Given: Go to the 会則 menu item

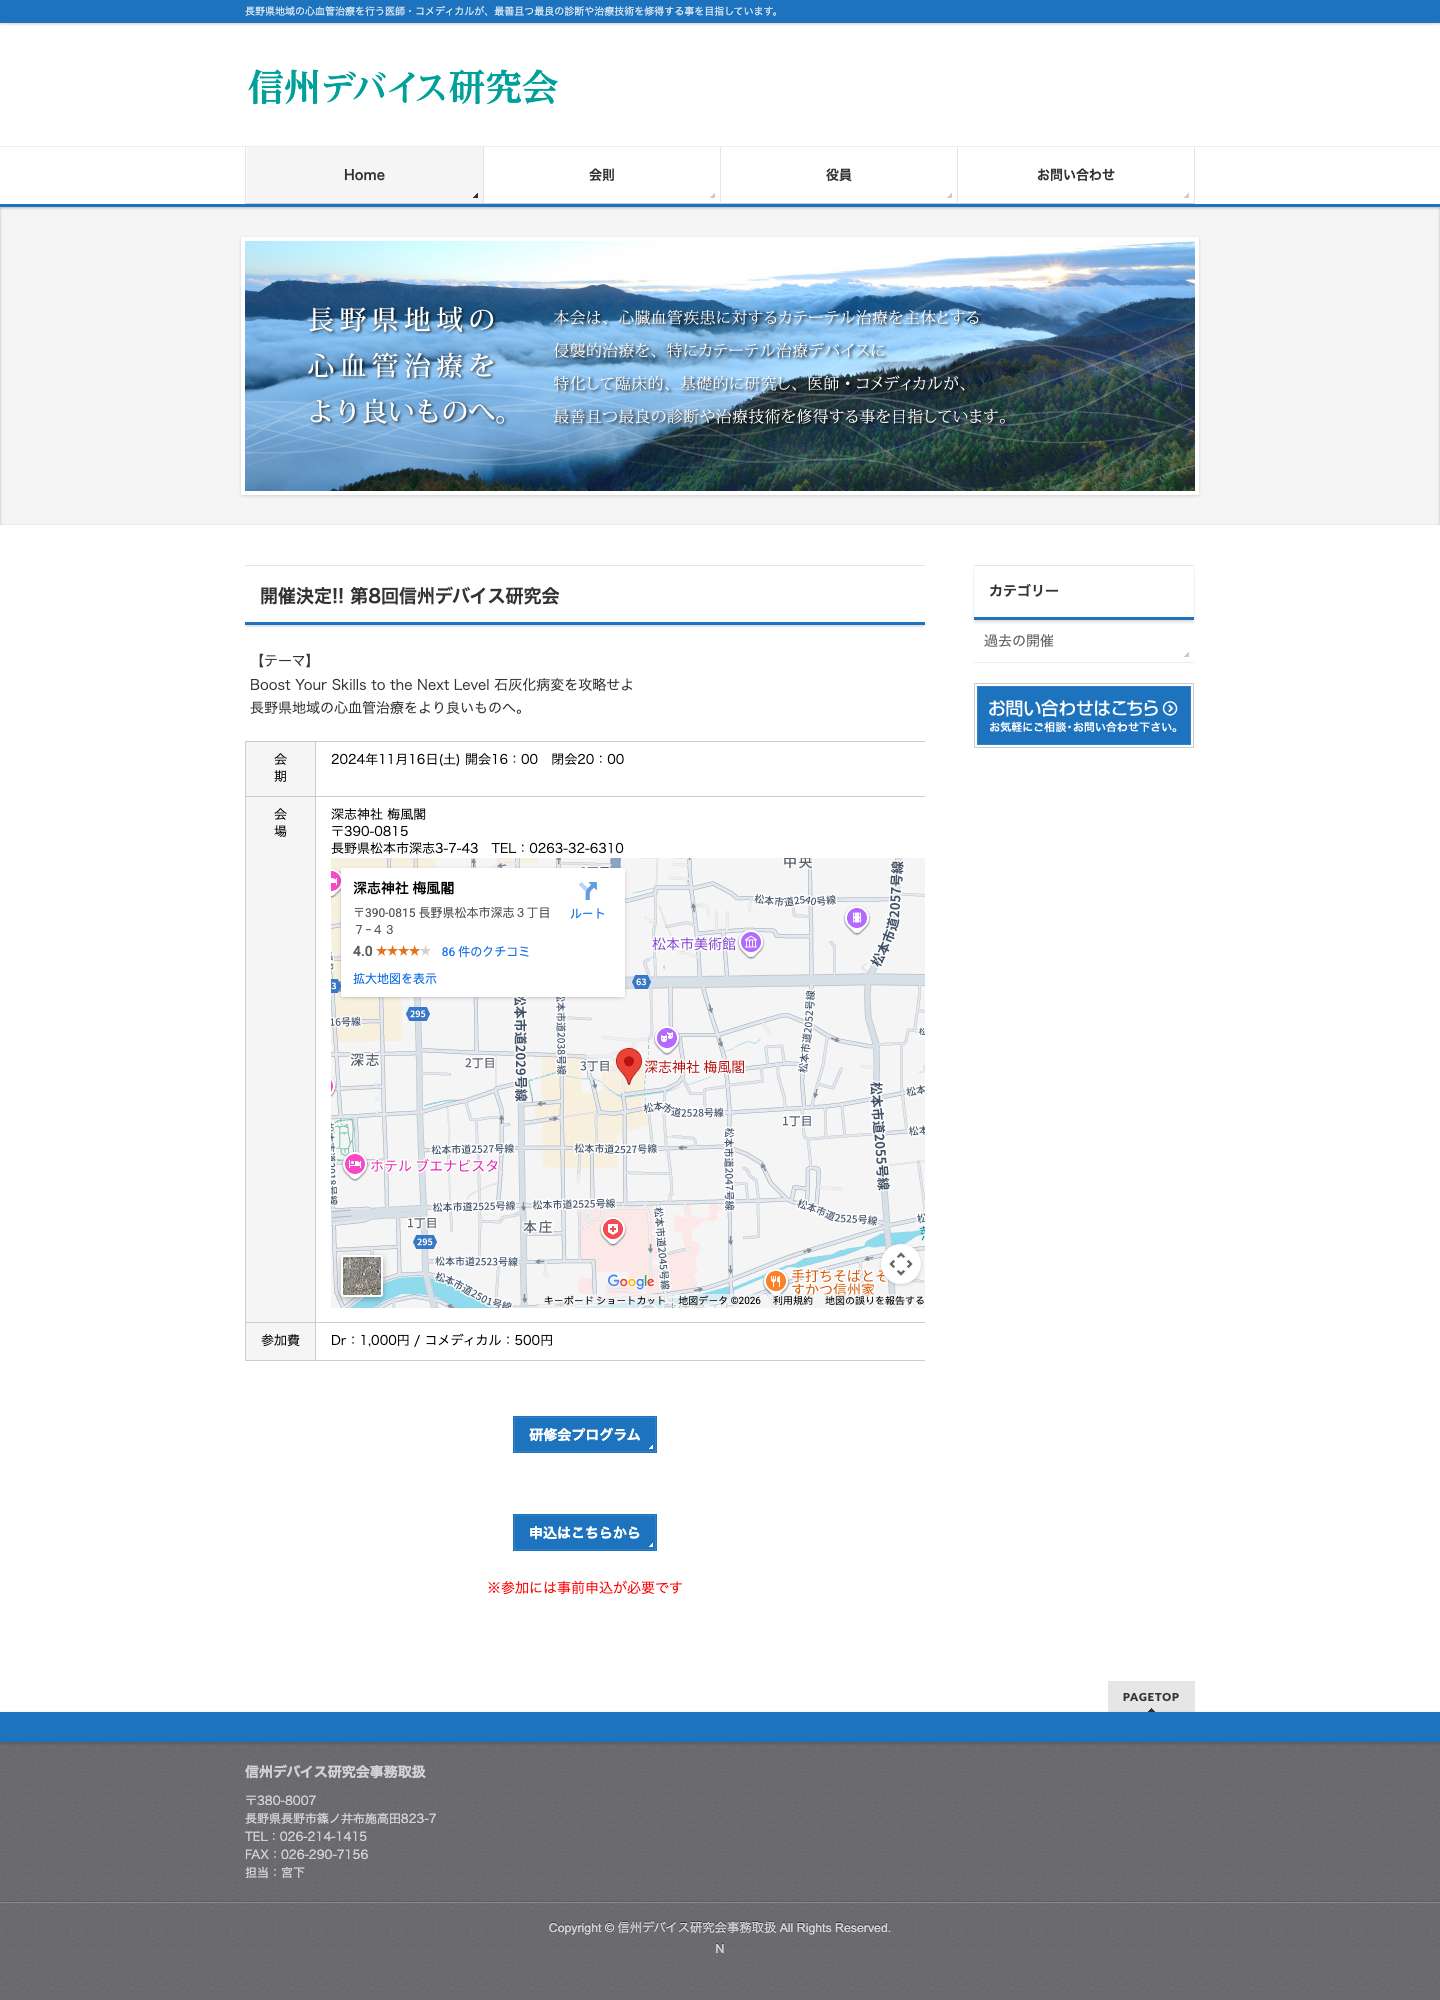Looking at the screenshot, I should click(x=602, y=175).
